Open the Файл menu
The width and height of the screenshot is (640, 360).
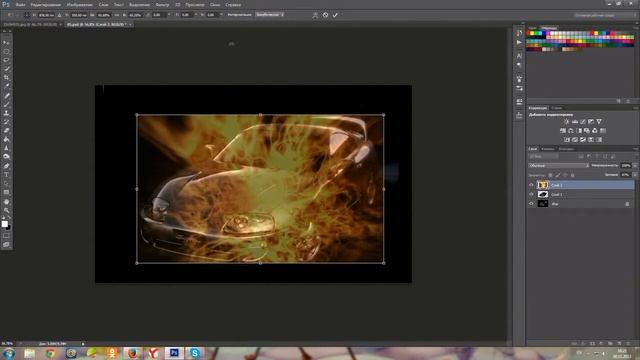point(20,5)
